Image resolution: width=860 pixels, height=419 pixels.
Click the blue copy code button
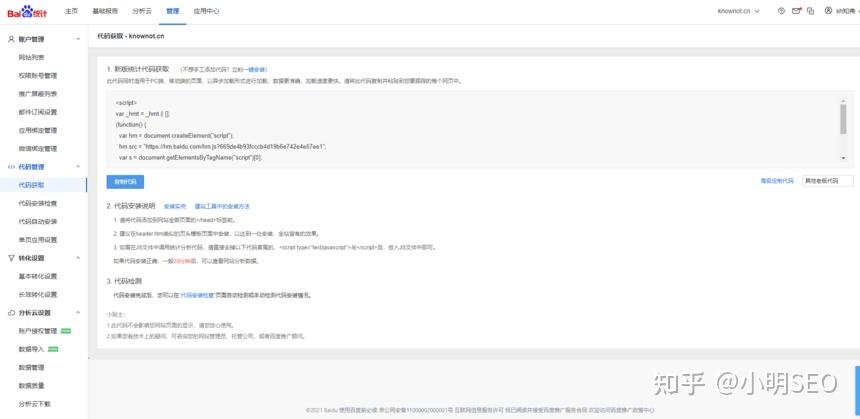pos(125,182)
